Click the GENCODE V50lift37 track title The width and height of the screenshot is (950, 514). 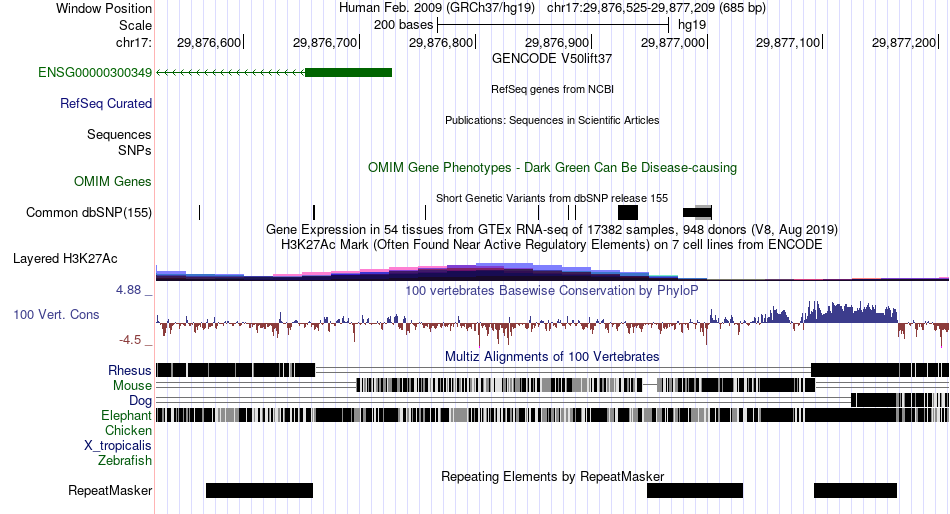552,59
